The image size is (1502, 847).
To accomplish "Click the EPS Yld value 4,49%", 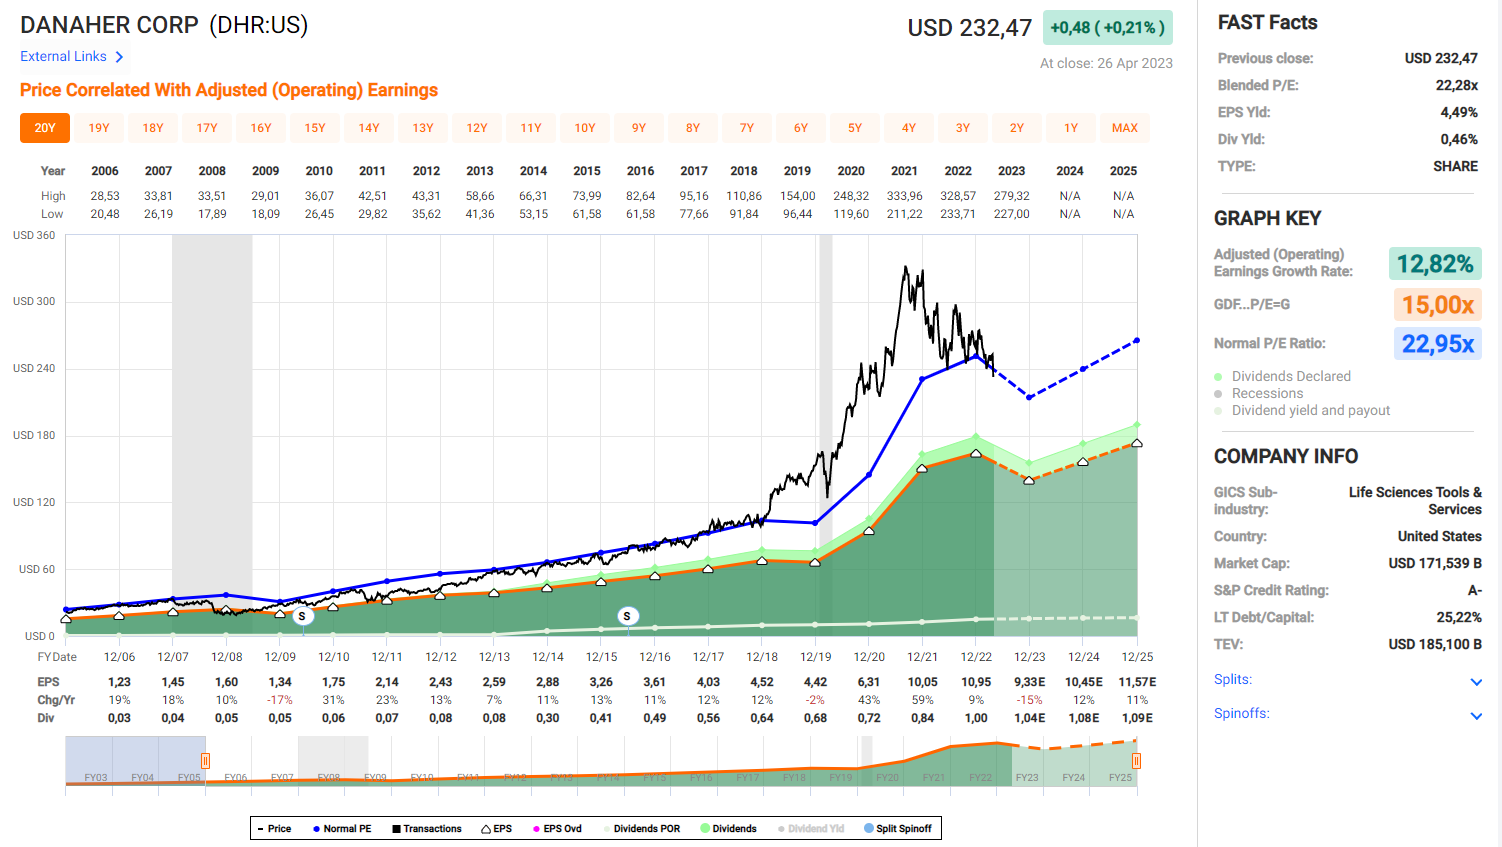I will [x=1459, y=112].
